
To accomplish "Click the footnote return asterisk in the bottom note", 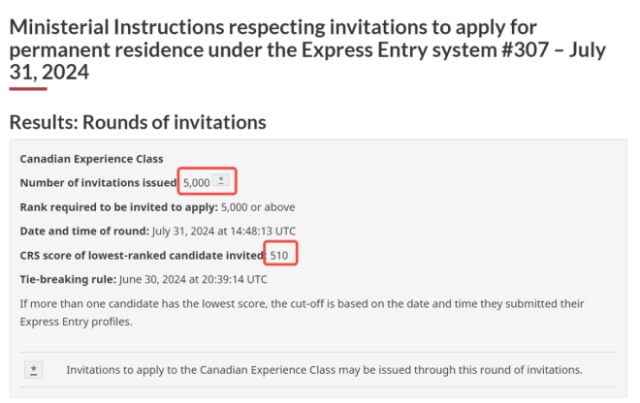I will pos(33,370).
